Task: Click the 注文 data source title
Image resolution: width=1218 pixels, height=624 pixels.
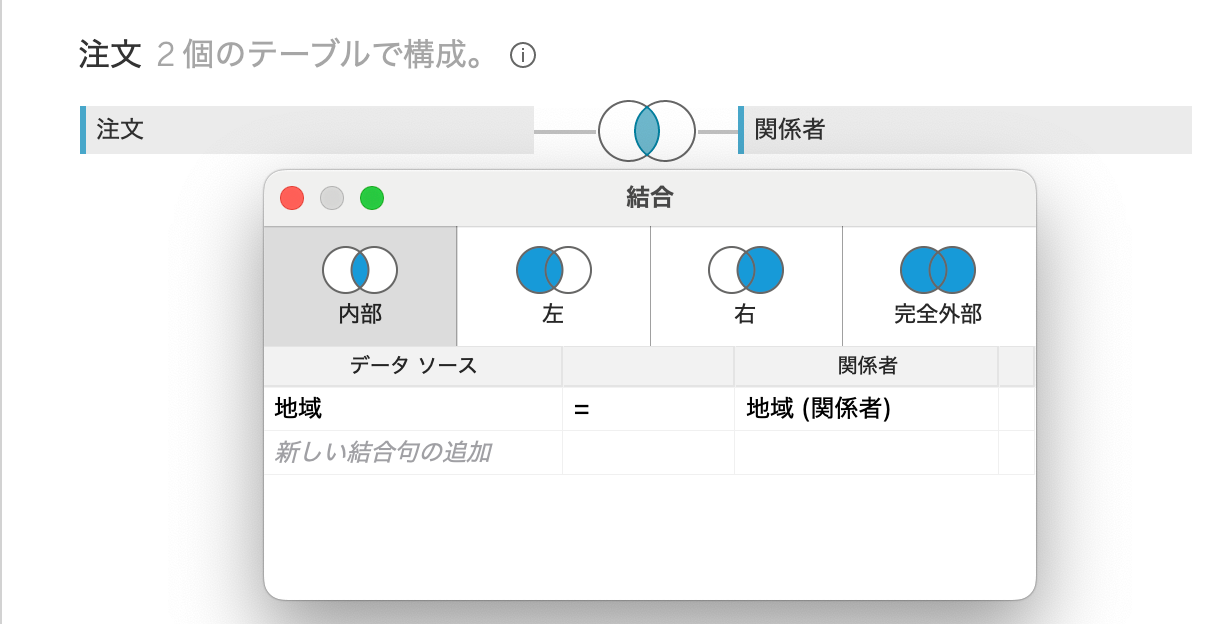Action: (x=110, y=55)
